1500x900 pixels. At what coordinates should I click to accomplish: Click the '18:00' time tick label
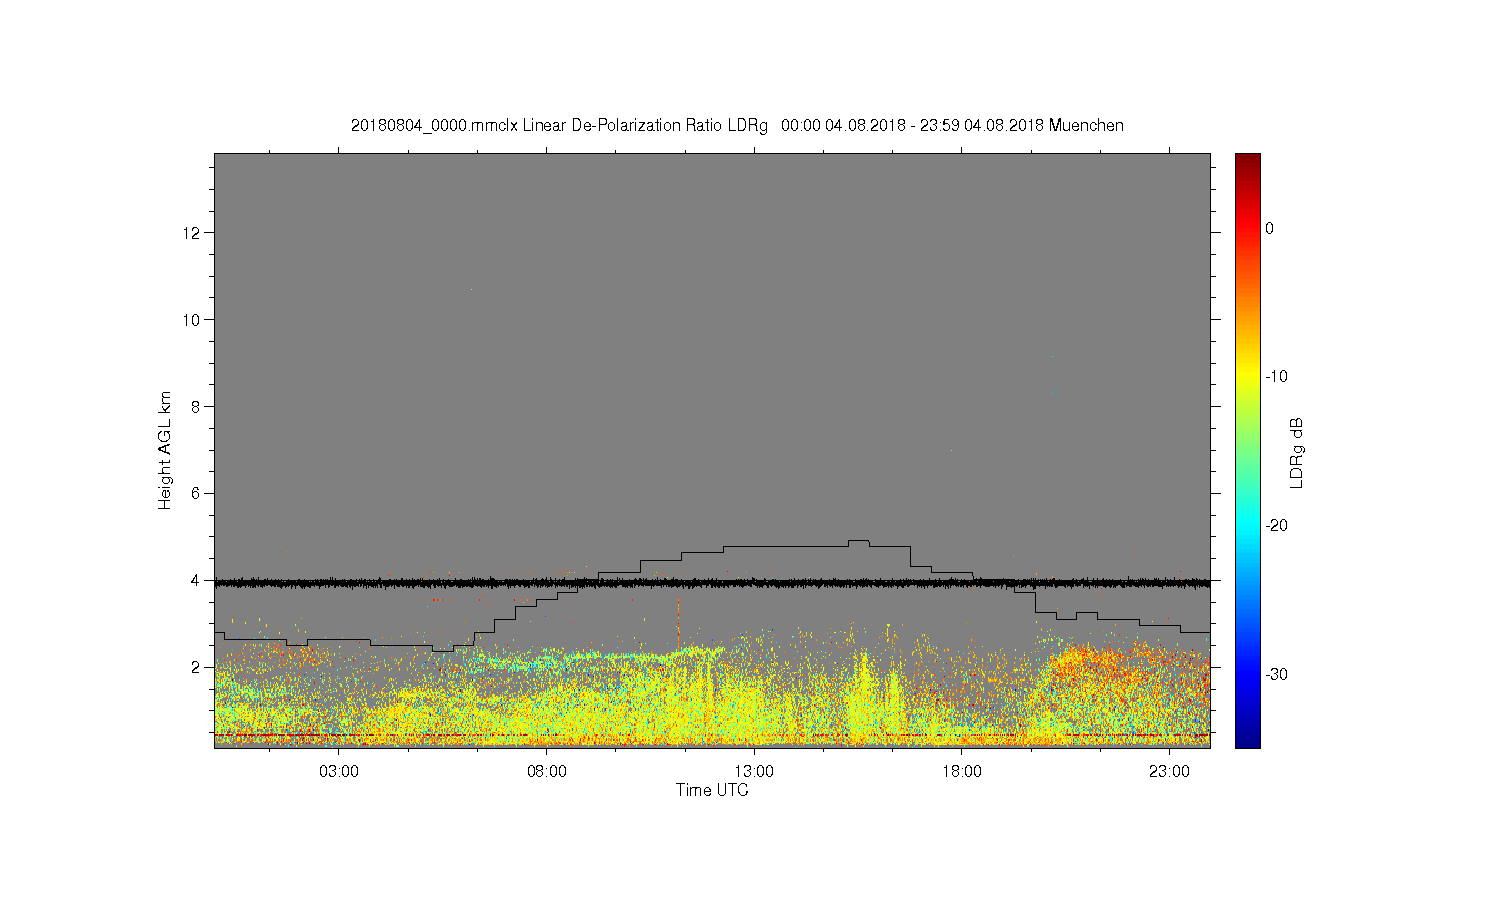click(962, 772)
